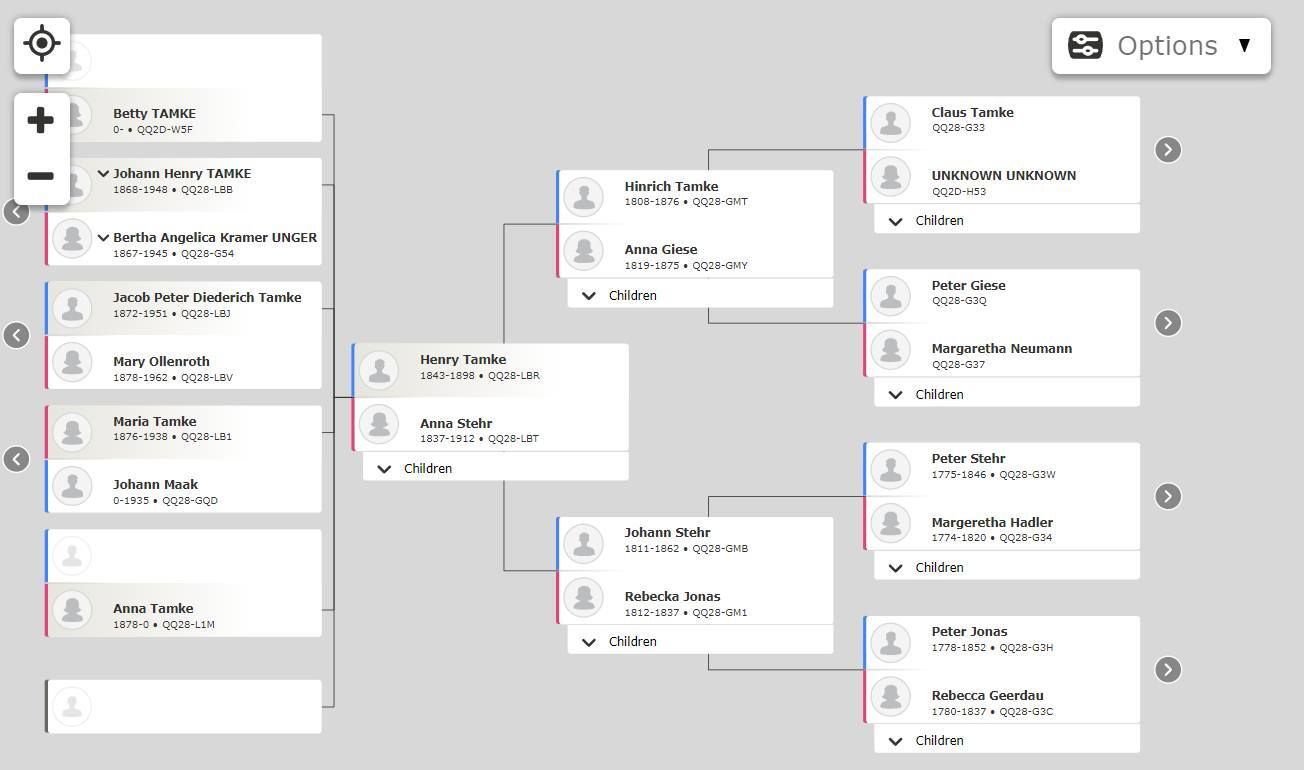Zoom in with the plus button
Image resolution: width=1304 pixels, height=770 pixels.
click(x=41, y=121)
